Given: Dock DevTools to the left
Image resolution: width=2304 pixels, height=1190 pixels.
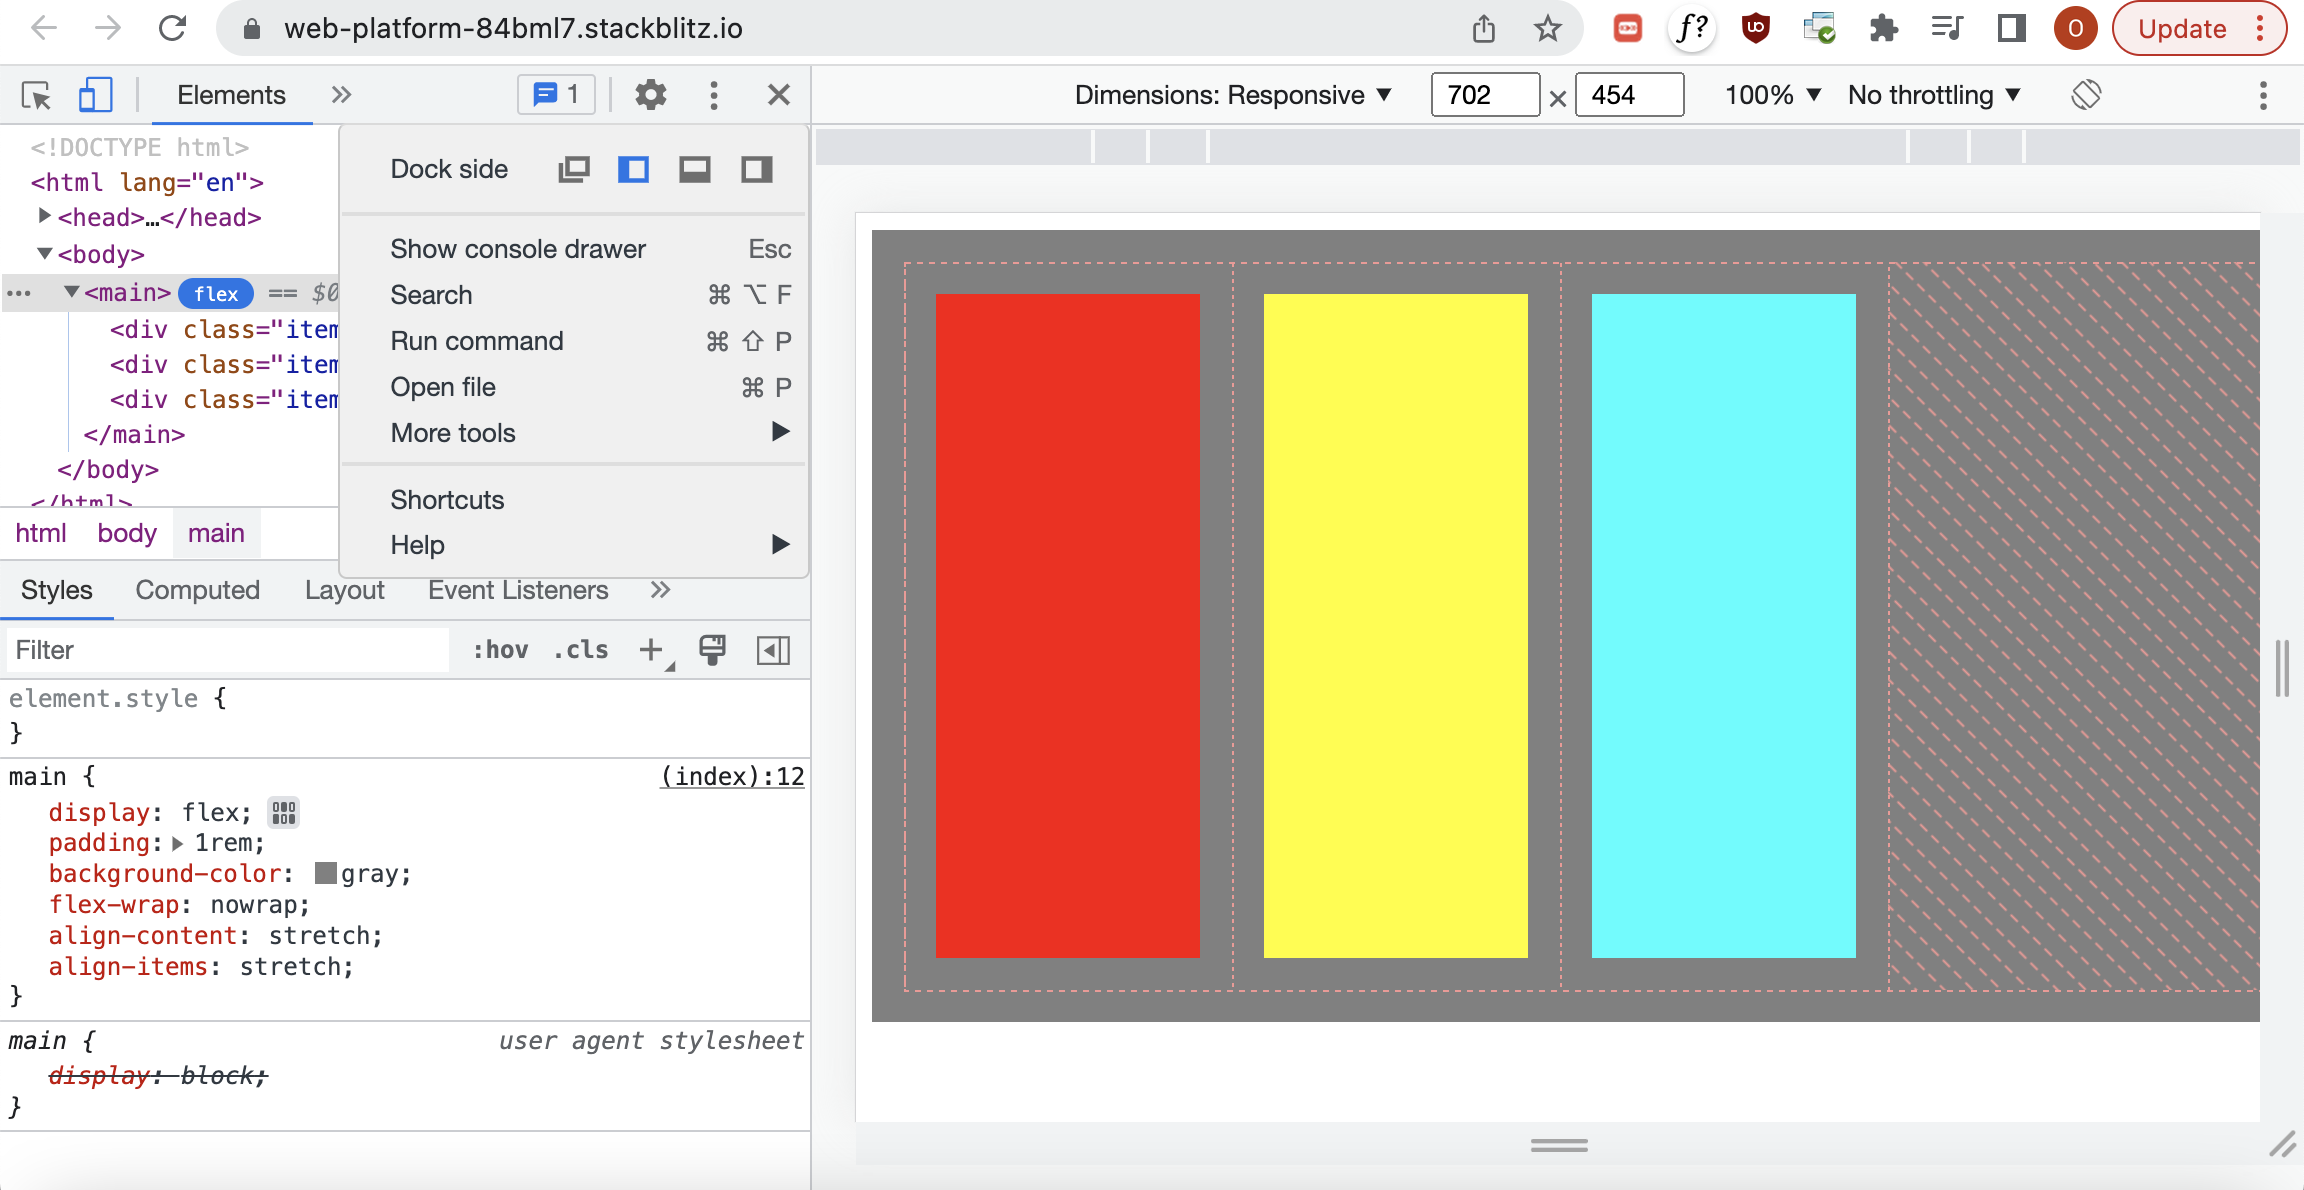Looking at the screenshot, I should pyautogui.click(x=634, y=170).
